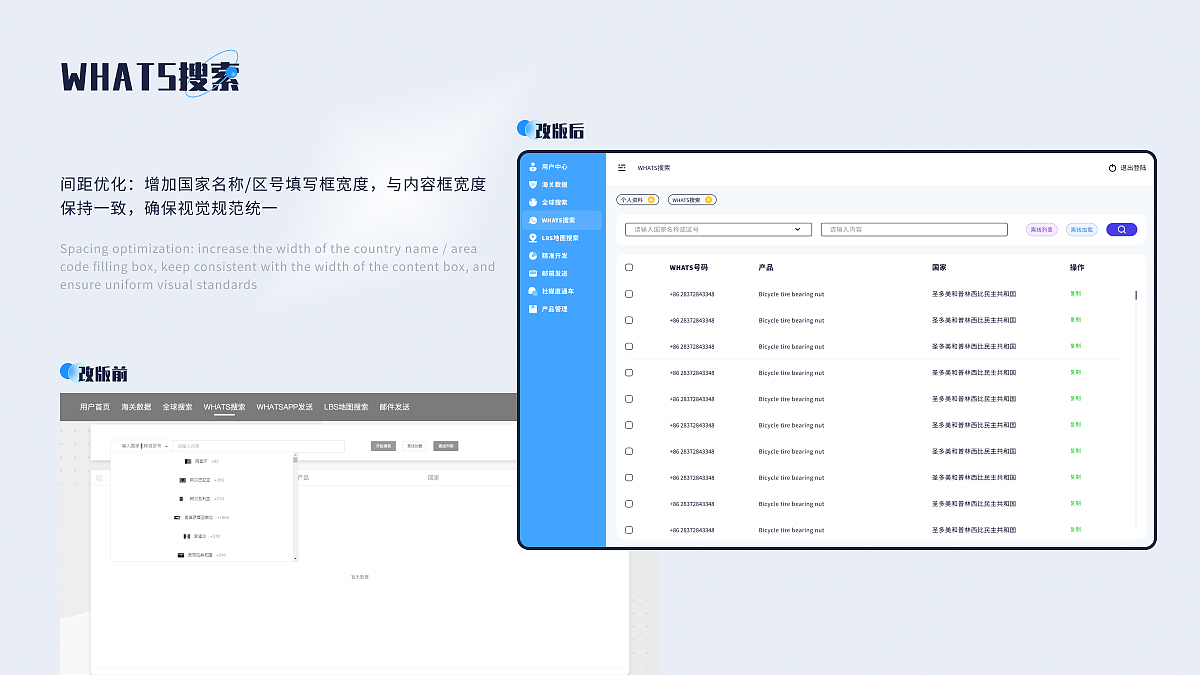Open the LBS地图搜索 tab in gray nav bar

tap(346, 407)
